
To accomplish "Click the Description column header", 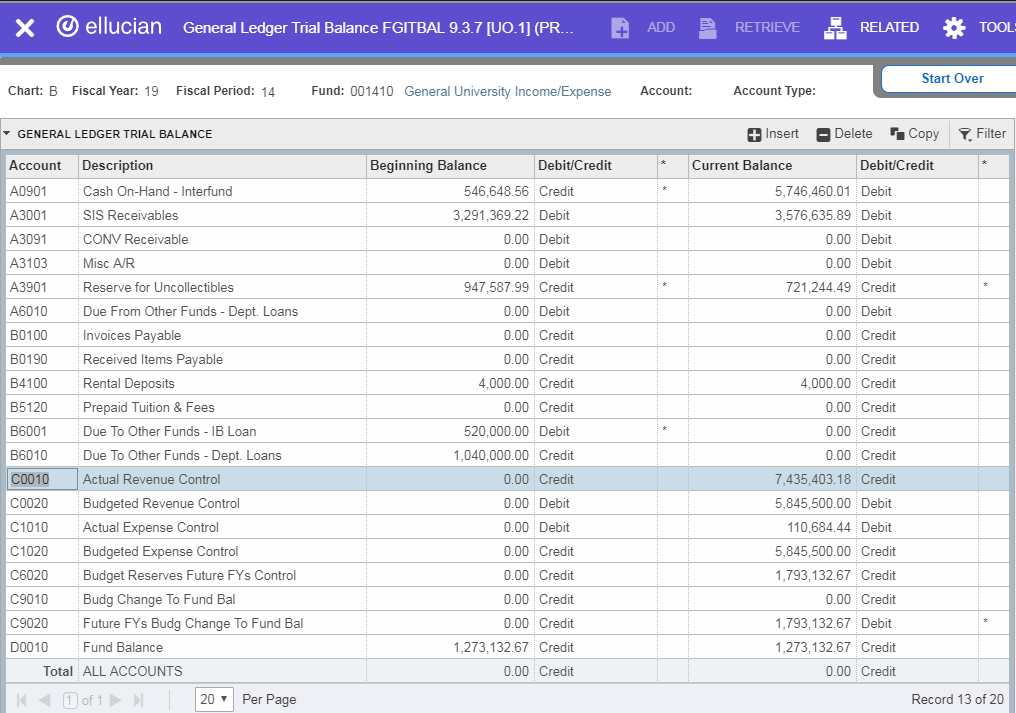I will tap(222, 165).
